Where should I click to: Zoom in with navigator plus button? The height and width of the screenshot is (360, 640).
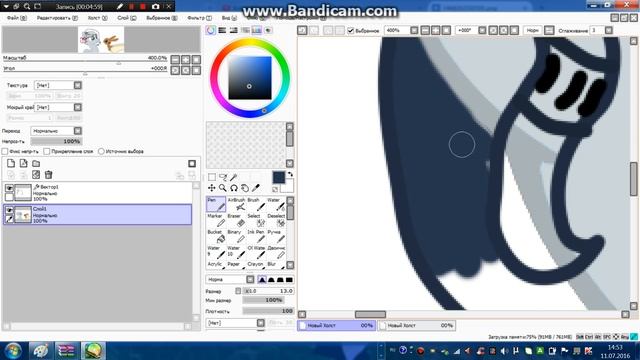pos(186,60)
